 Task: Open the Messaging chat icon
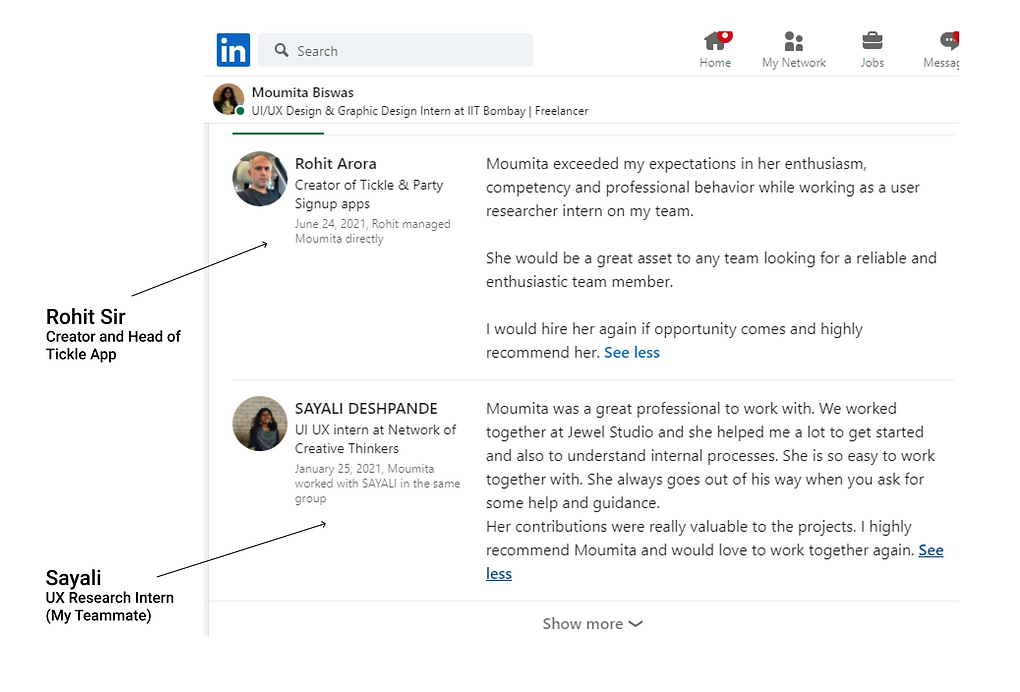(x=949, y=41)
